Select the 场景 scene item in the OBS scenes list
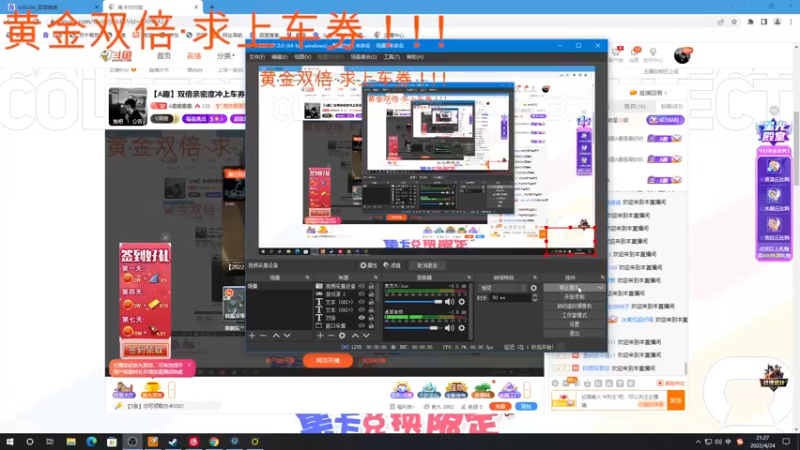This screenshot has height=450, width=800. click(279, 286)
